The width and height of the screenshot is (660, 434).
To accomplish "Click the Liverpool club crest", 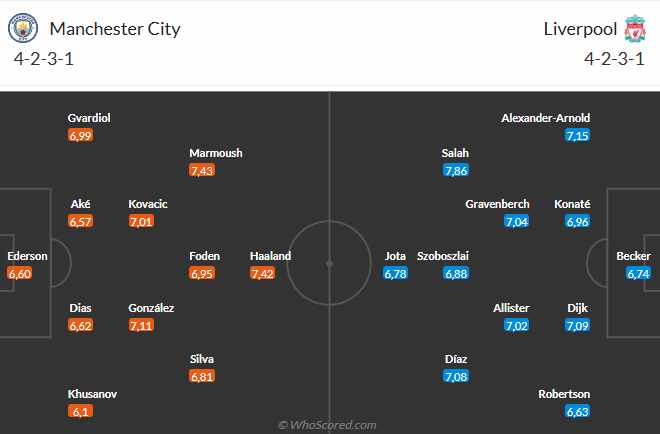I will (x=635, y=28).
